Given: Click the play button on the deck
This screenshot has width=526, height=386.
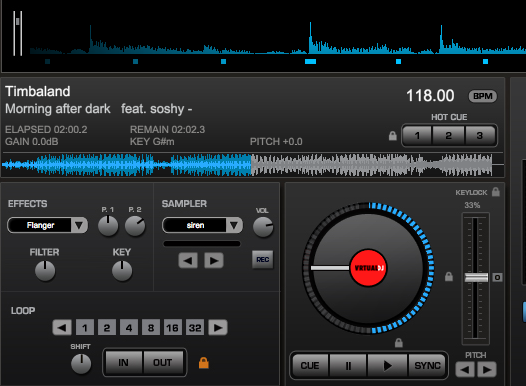Looking at the screenshot, I should click(x=387, y=365).
